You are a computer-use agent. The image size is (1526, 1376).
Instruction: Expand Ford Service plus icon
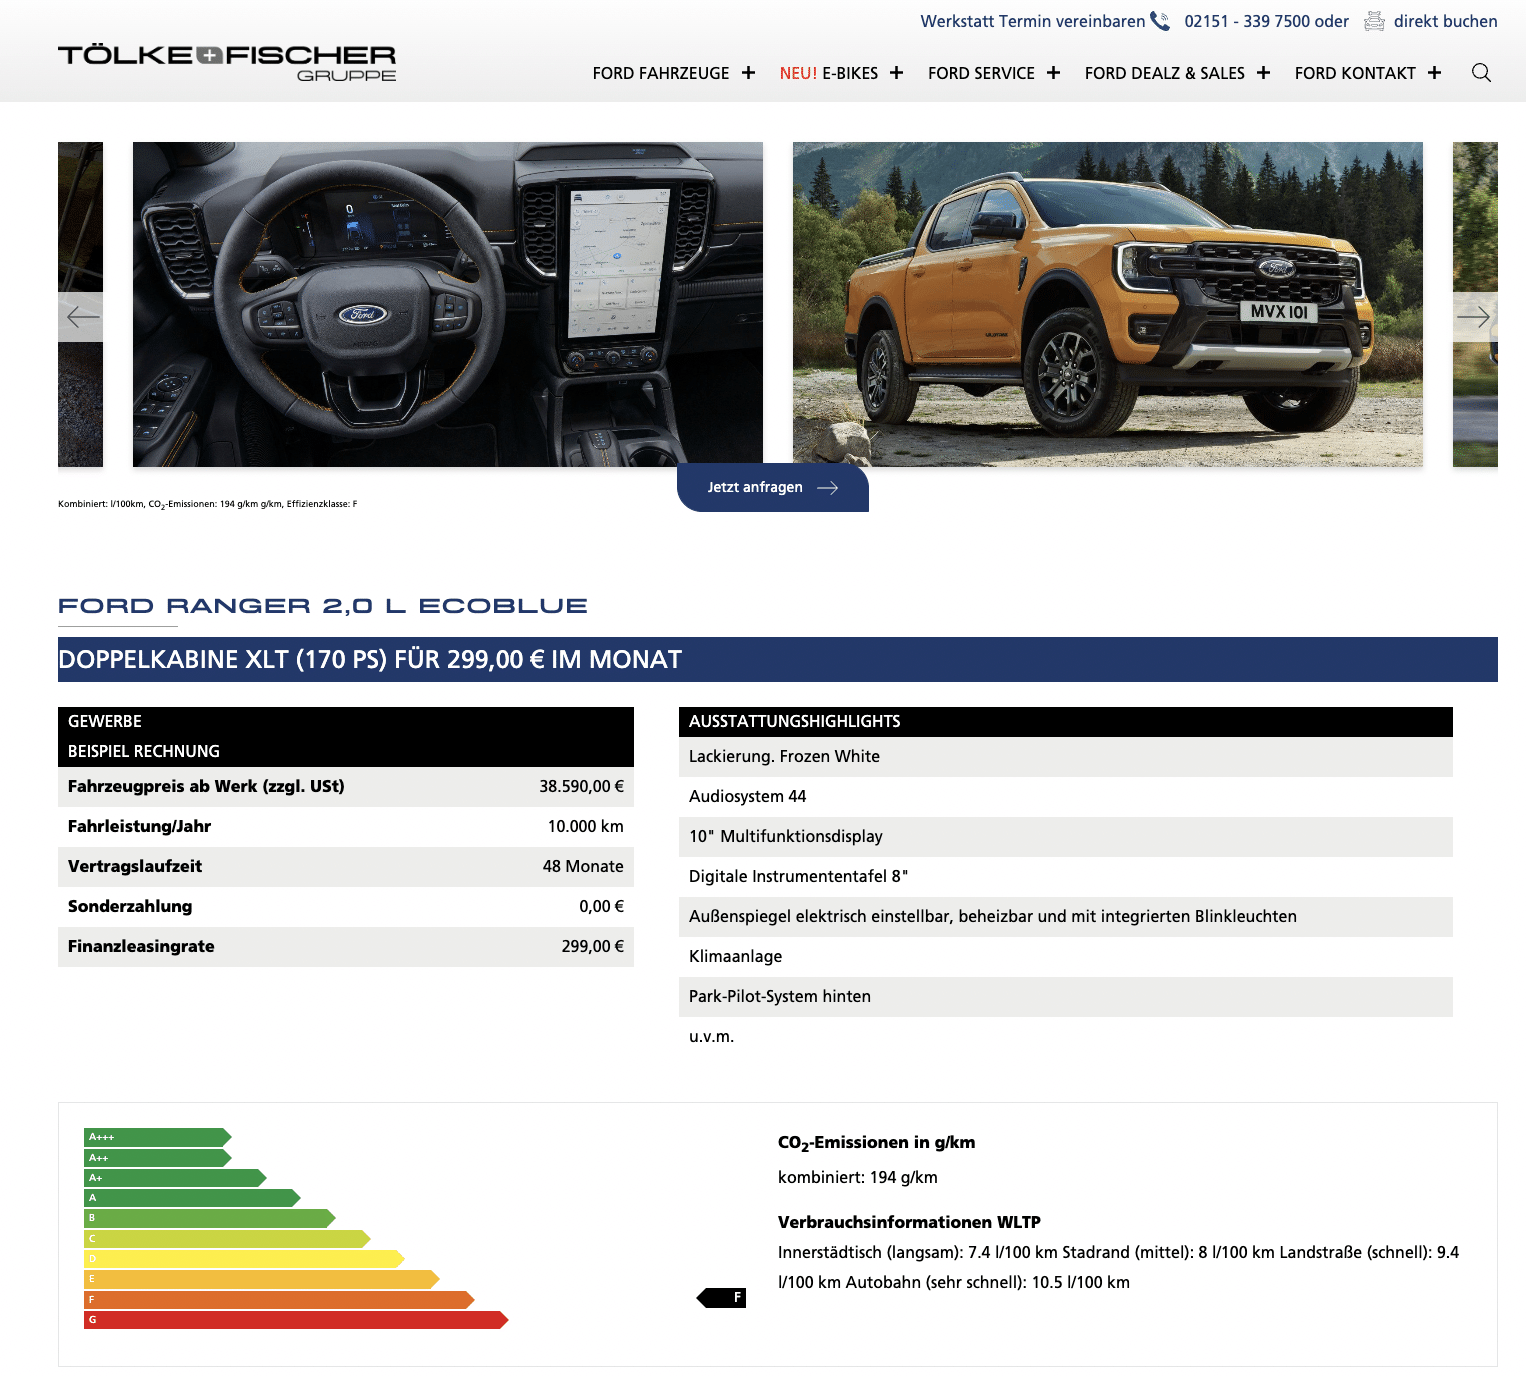tap(1053, 73)
